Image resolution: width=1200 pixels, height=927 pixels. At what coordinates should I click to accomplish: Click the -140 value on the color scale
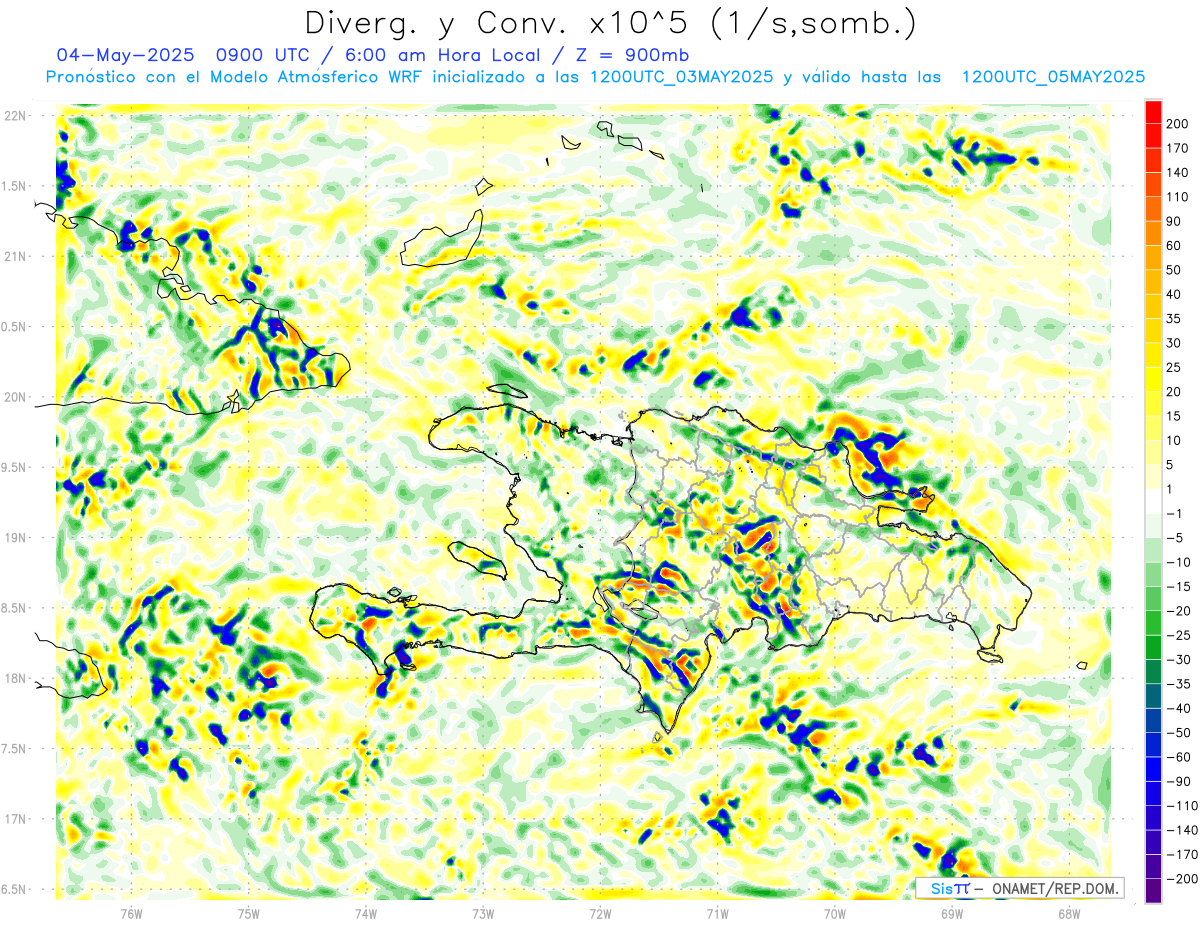pos(1182,830)
